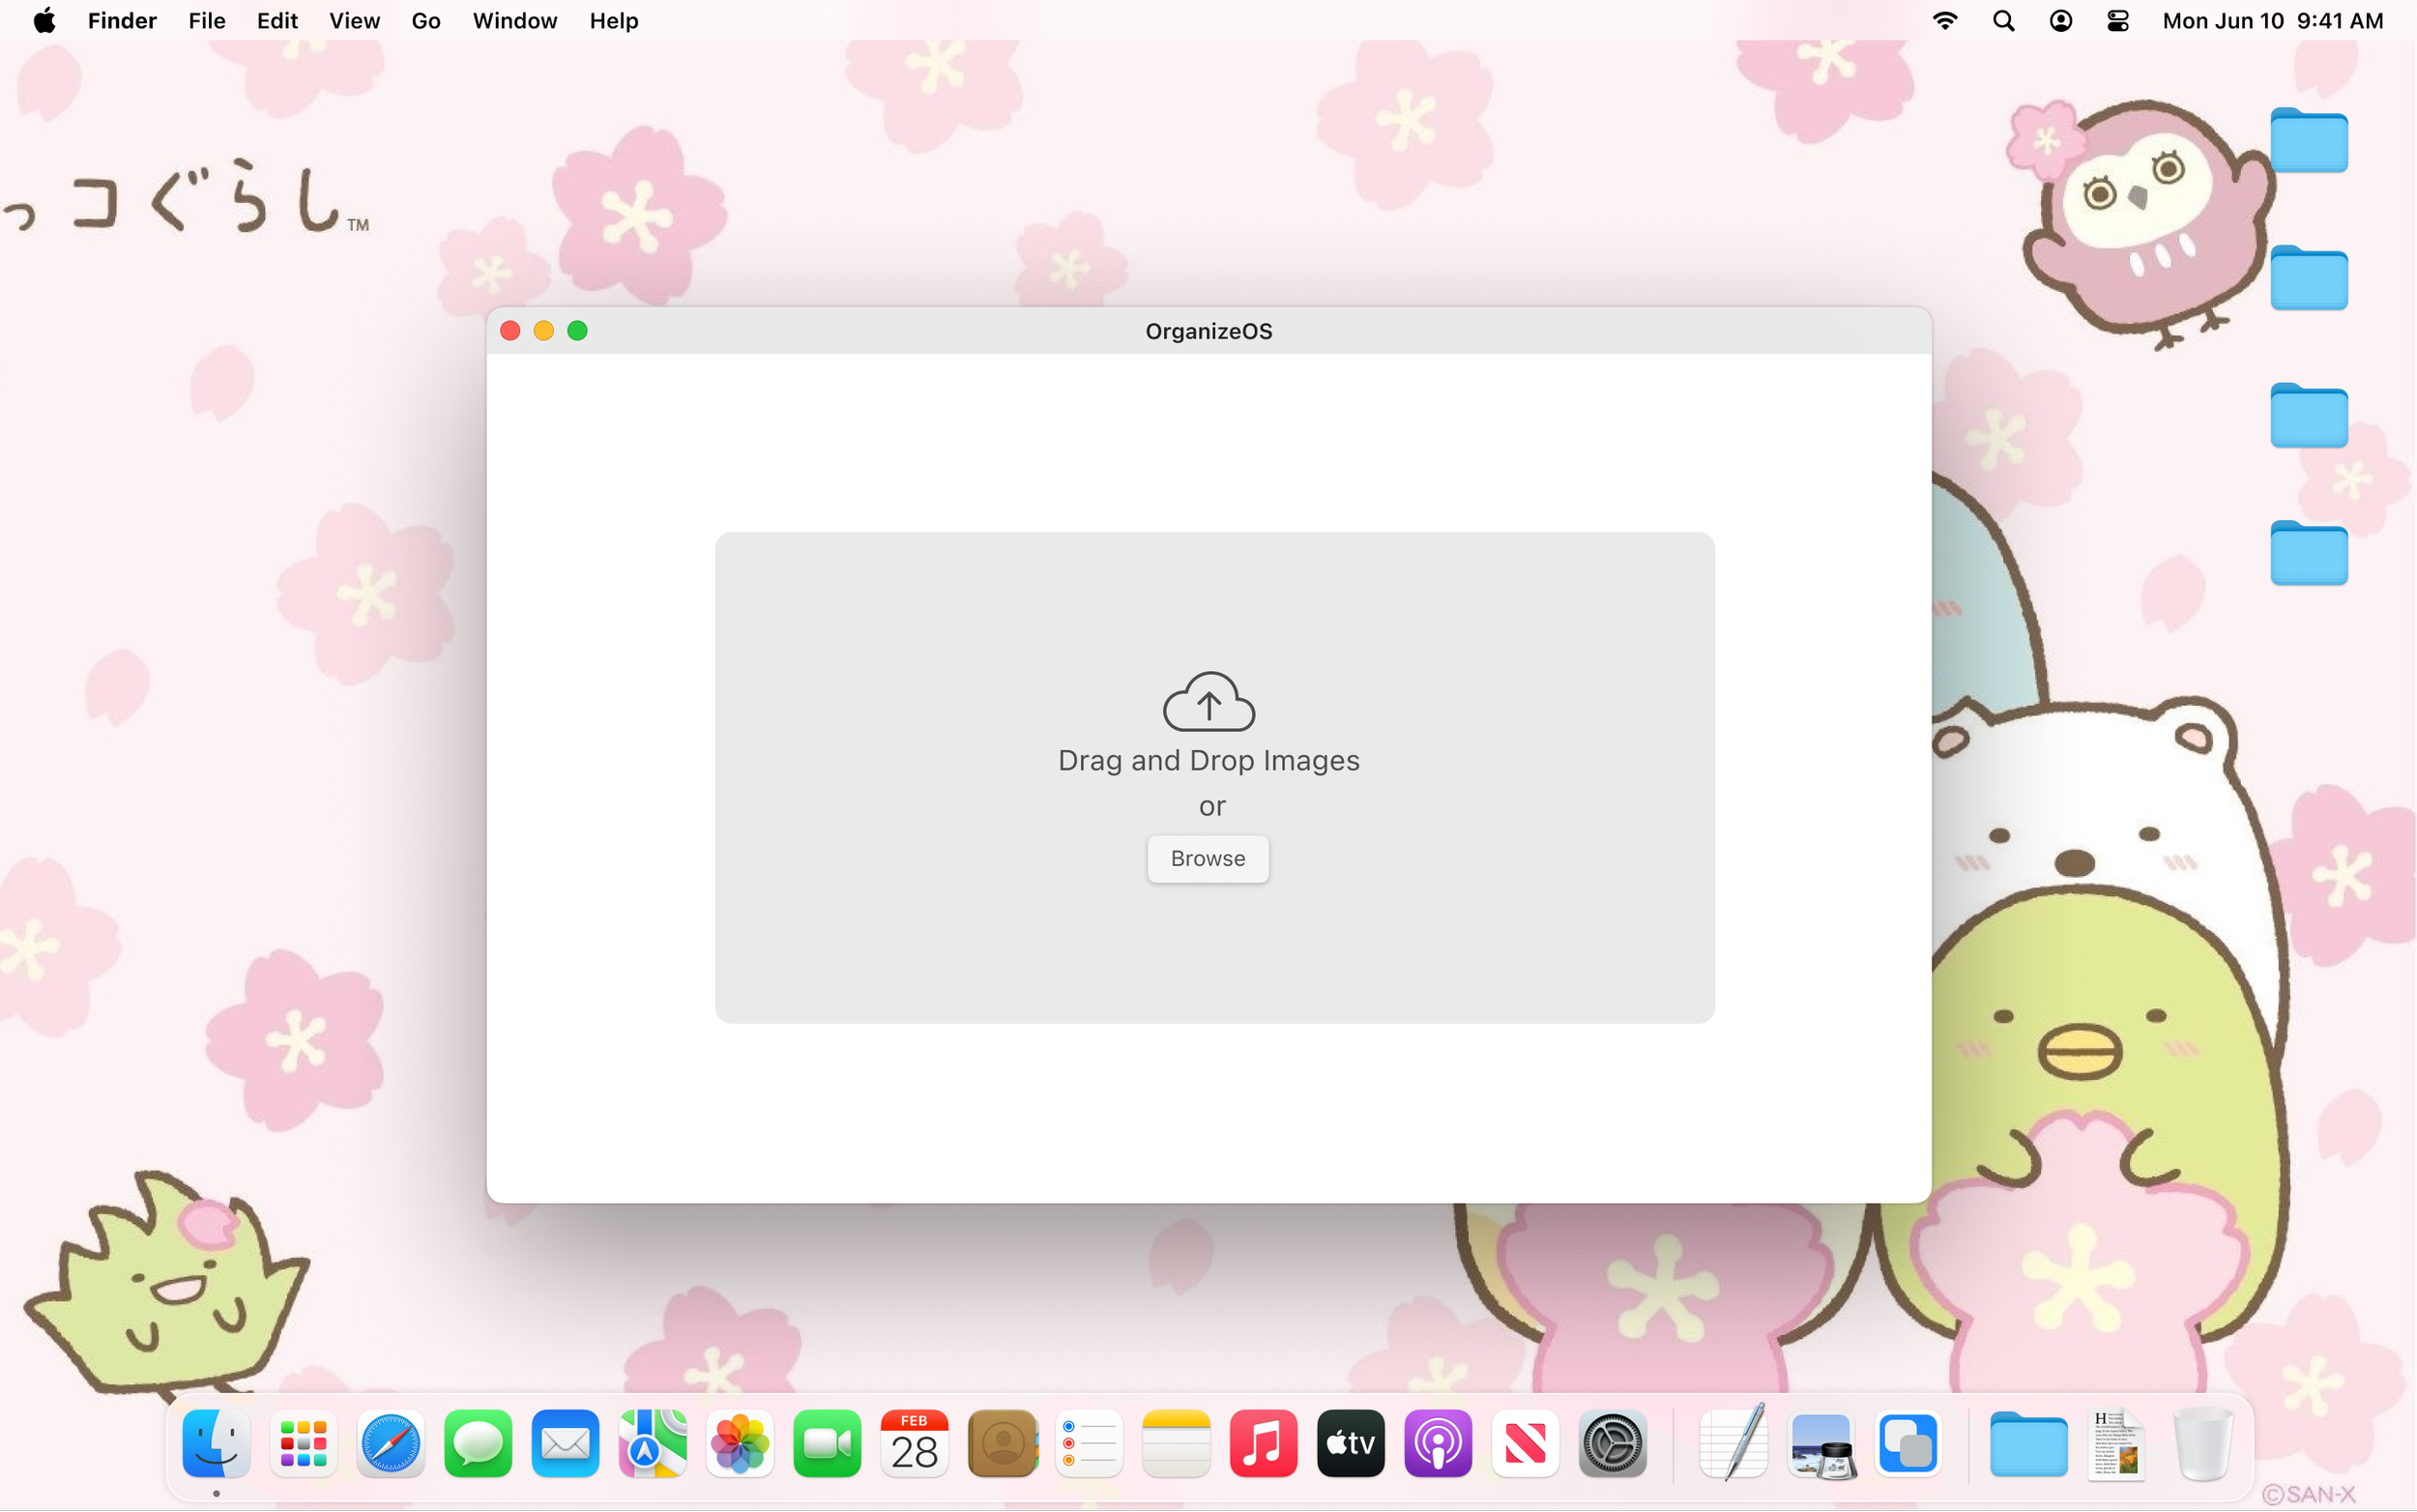Image resolution: width=2417 pixels, height=1512 pixels.
Task: Click the green zoom button of OrganizeOS
Action: (577, 331)
